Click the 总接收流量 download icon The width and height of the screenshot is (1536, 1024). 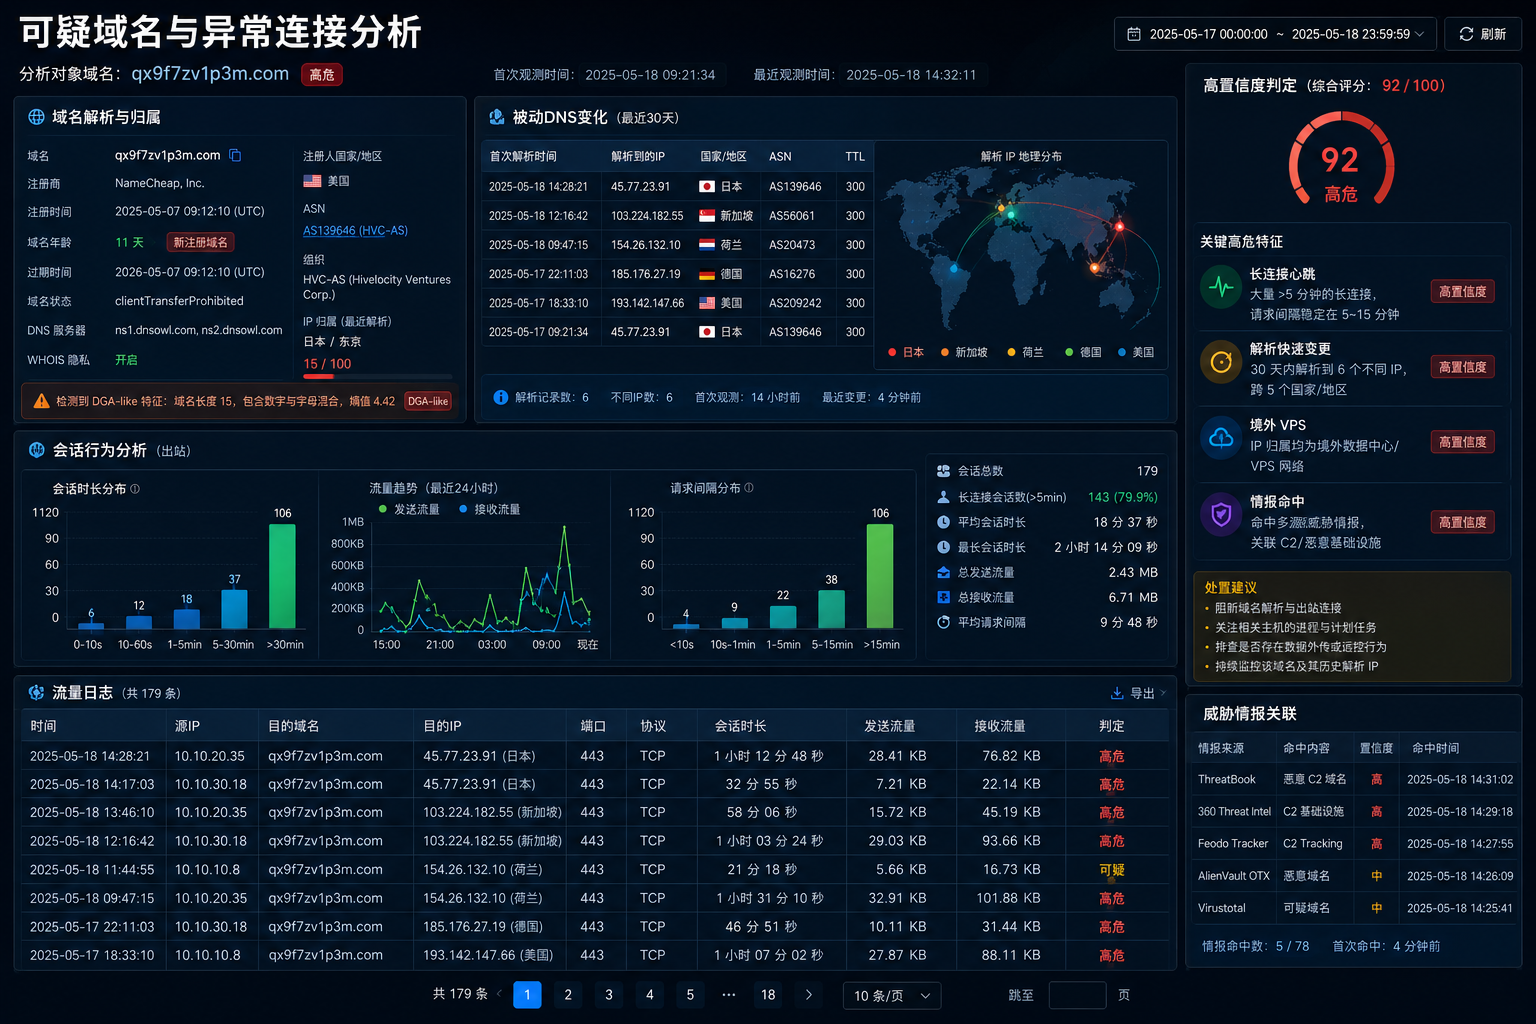[943, 597]
